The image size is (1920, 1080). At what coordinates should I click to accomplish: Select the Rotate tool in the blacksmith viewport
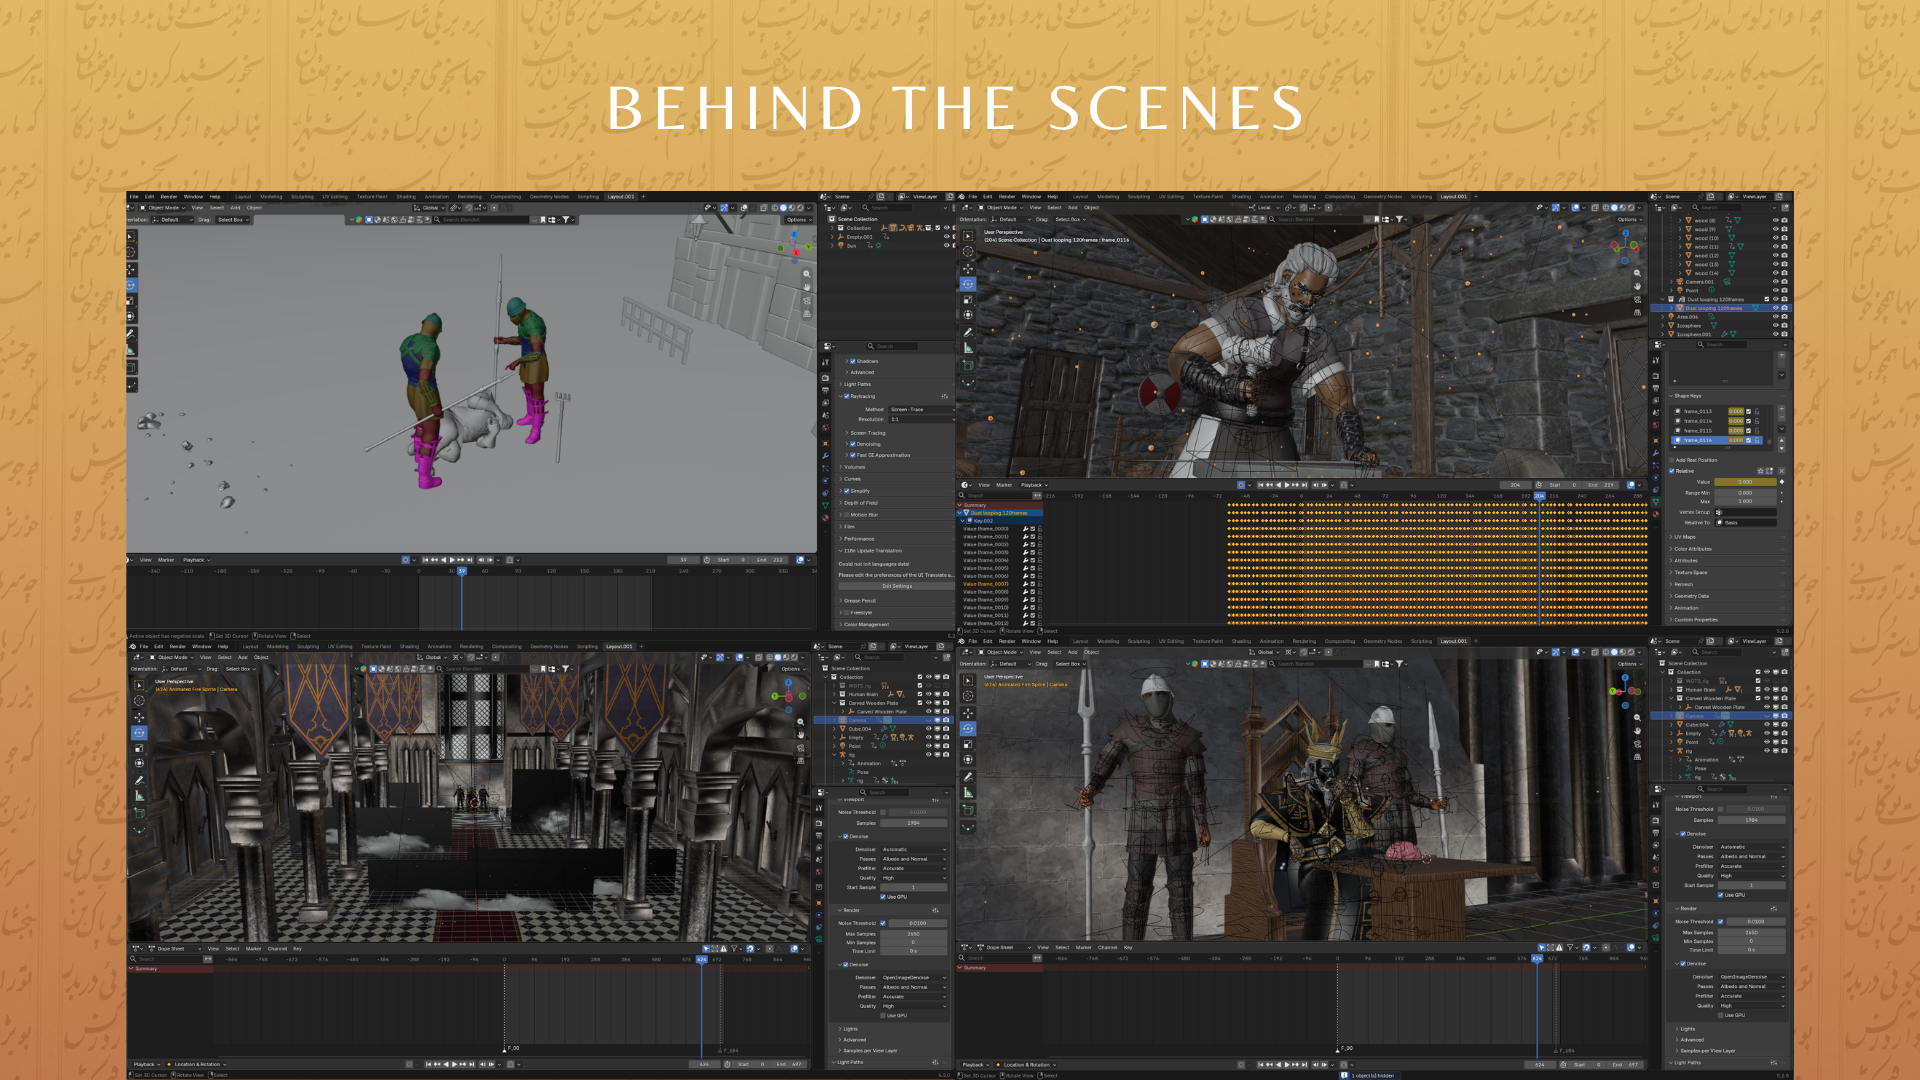[x=968, y=284]
